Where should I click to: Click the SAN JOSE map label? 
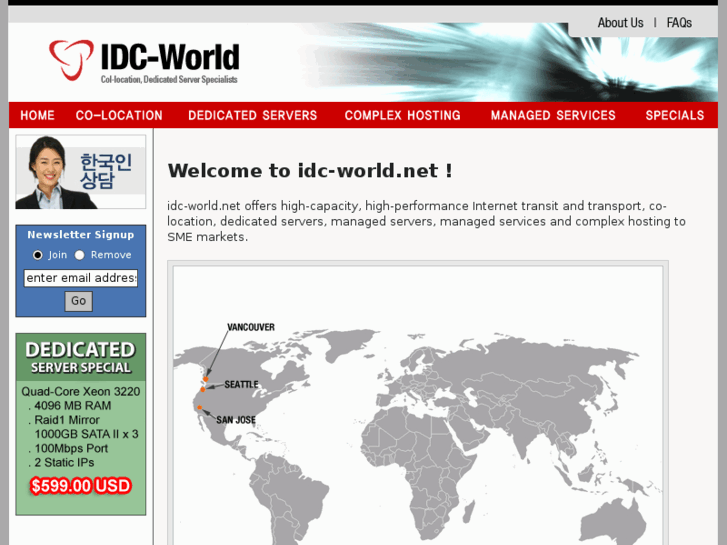(x=236, y=420)
